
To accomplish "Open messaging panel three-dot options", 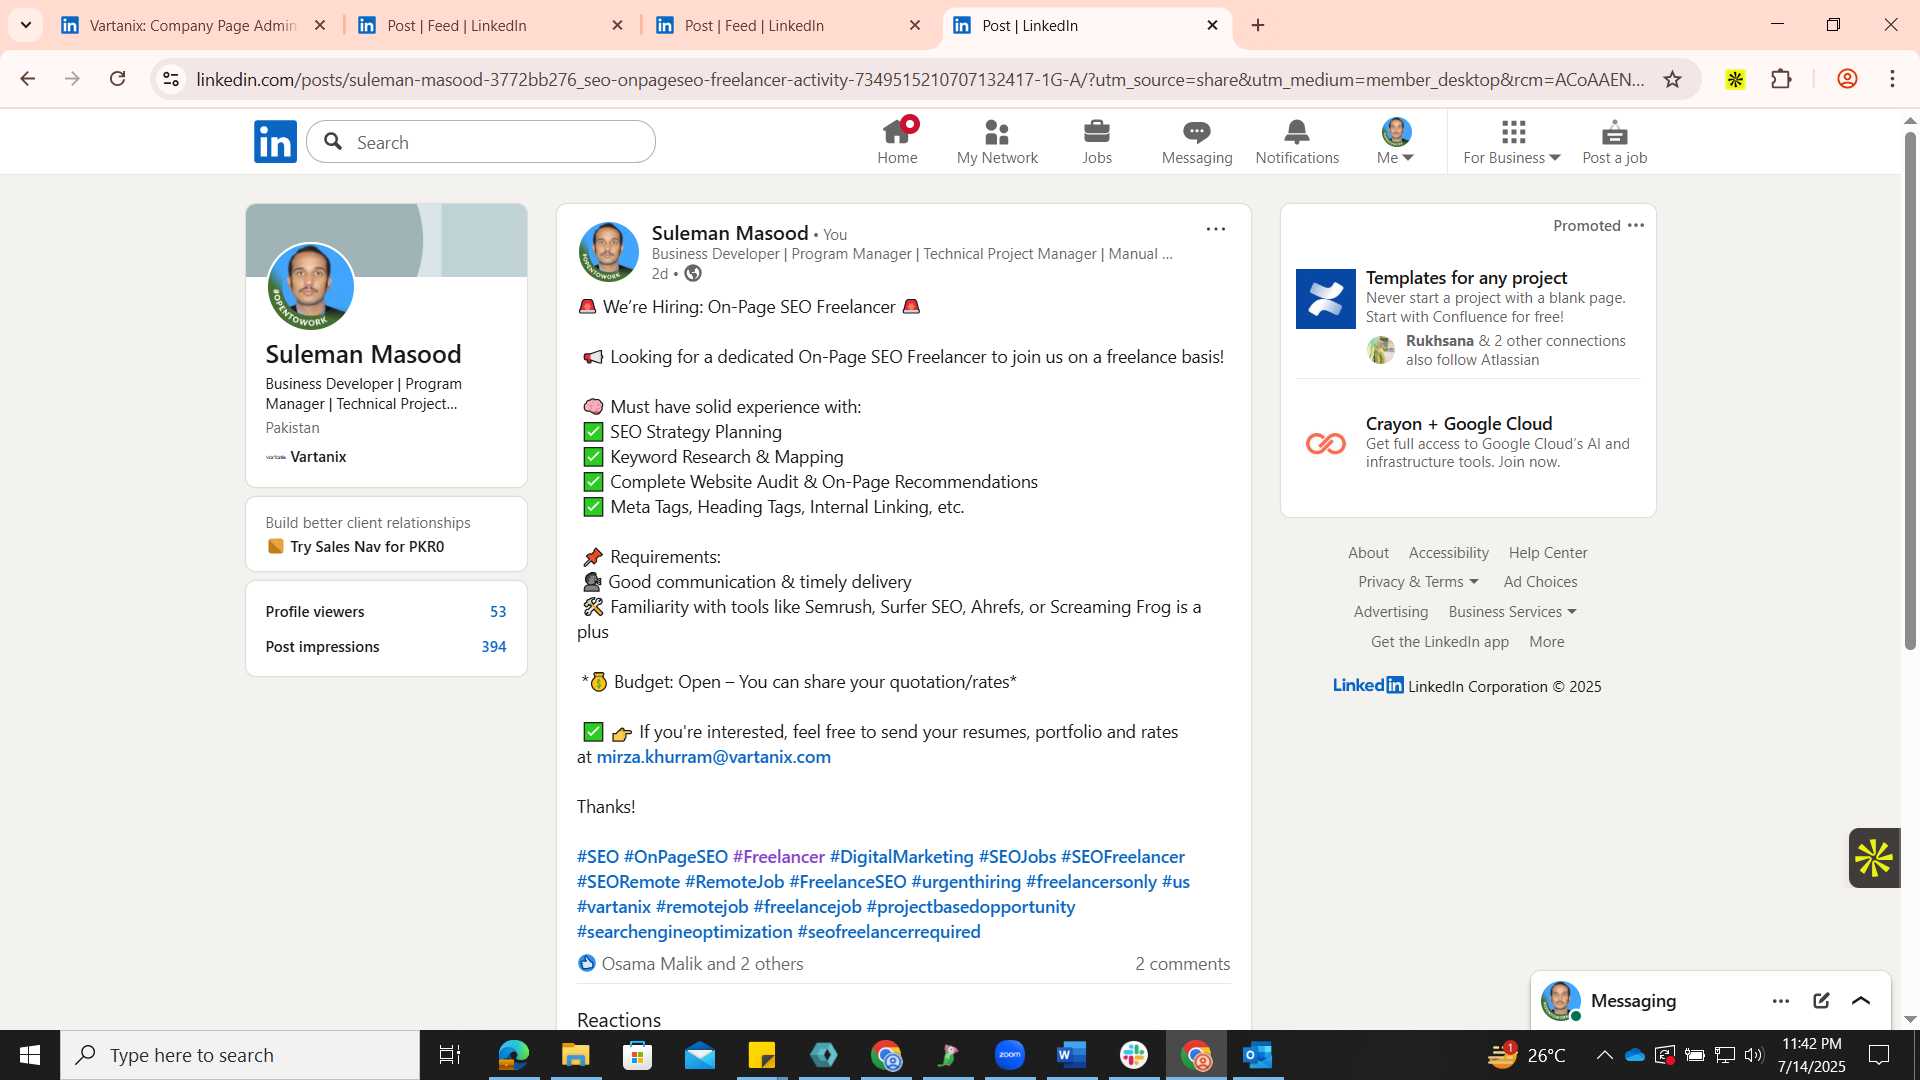I will [1781, 1001].
